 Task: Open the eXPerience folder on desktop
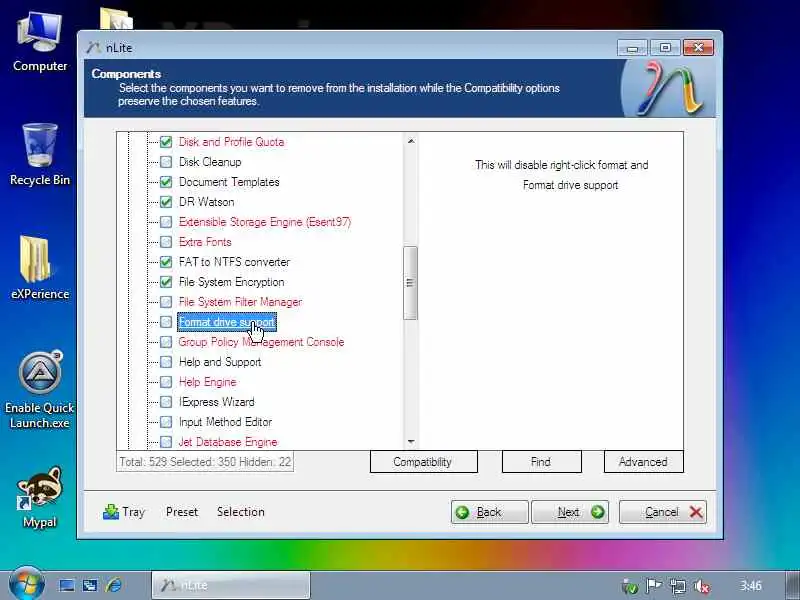click(40, 267)
